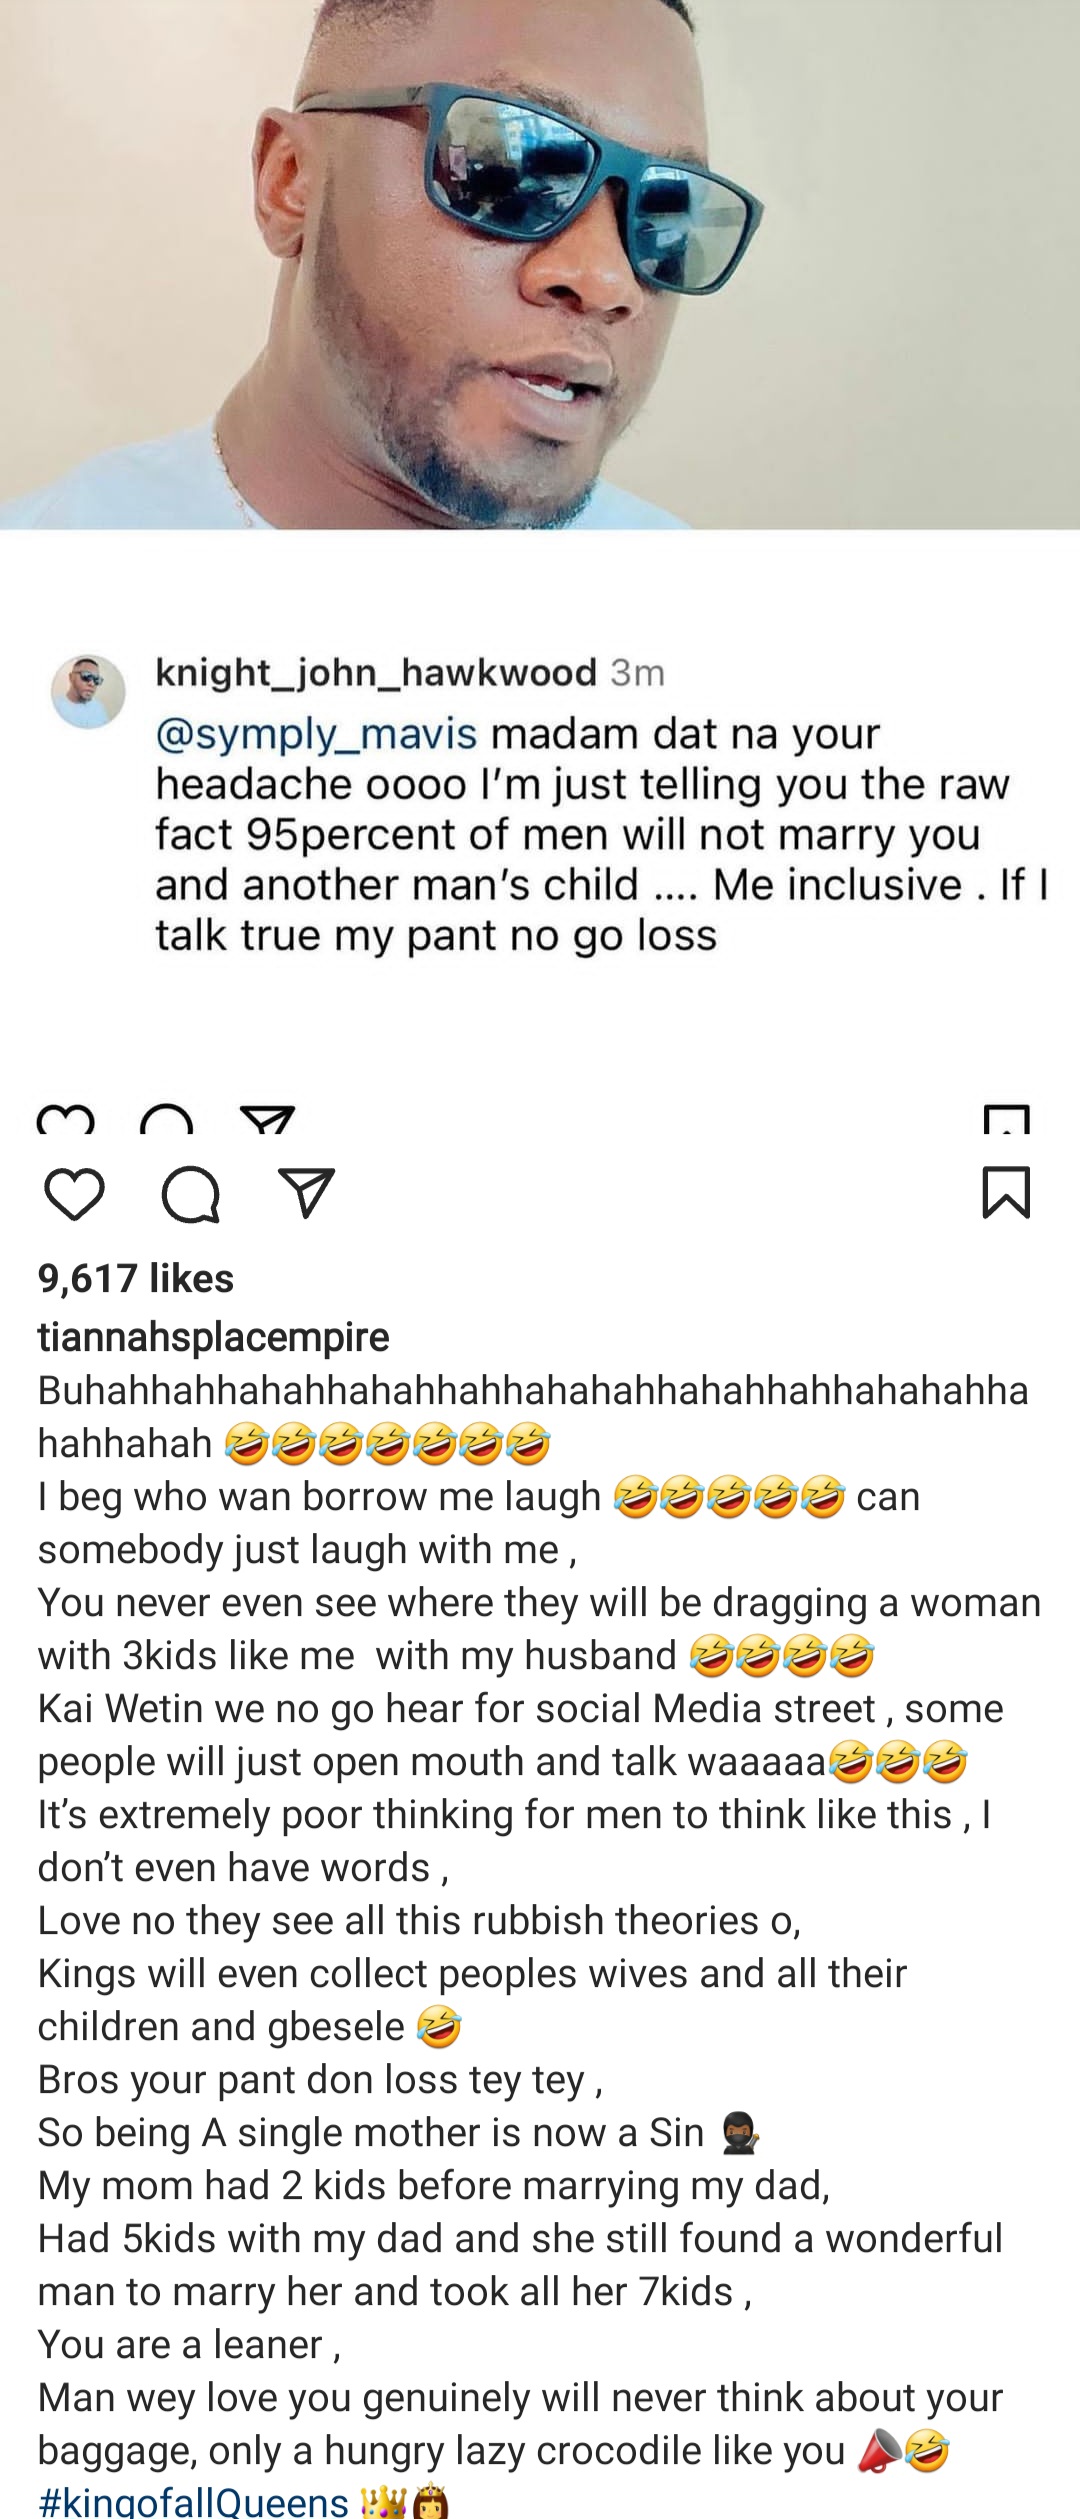Share post using full paper plane icon
This screenshot has height=2519, width=1080.
306,1192
